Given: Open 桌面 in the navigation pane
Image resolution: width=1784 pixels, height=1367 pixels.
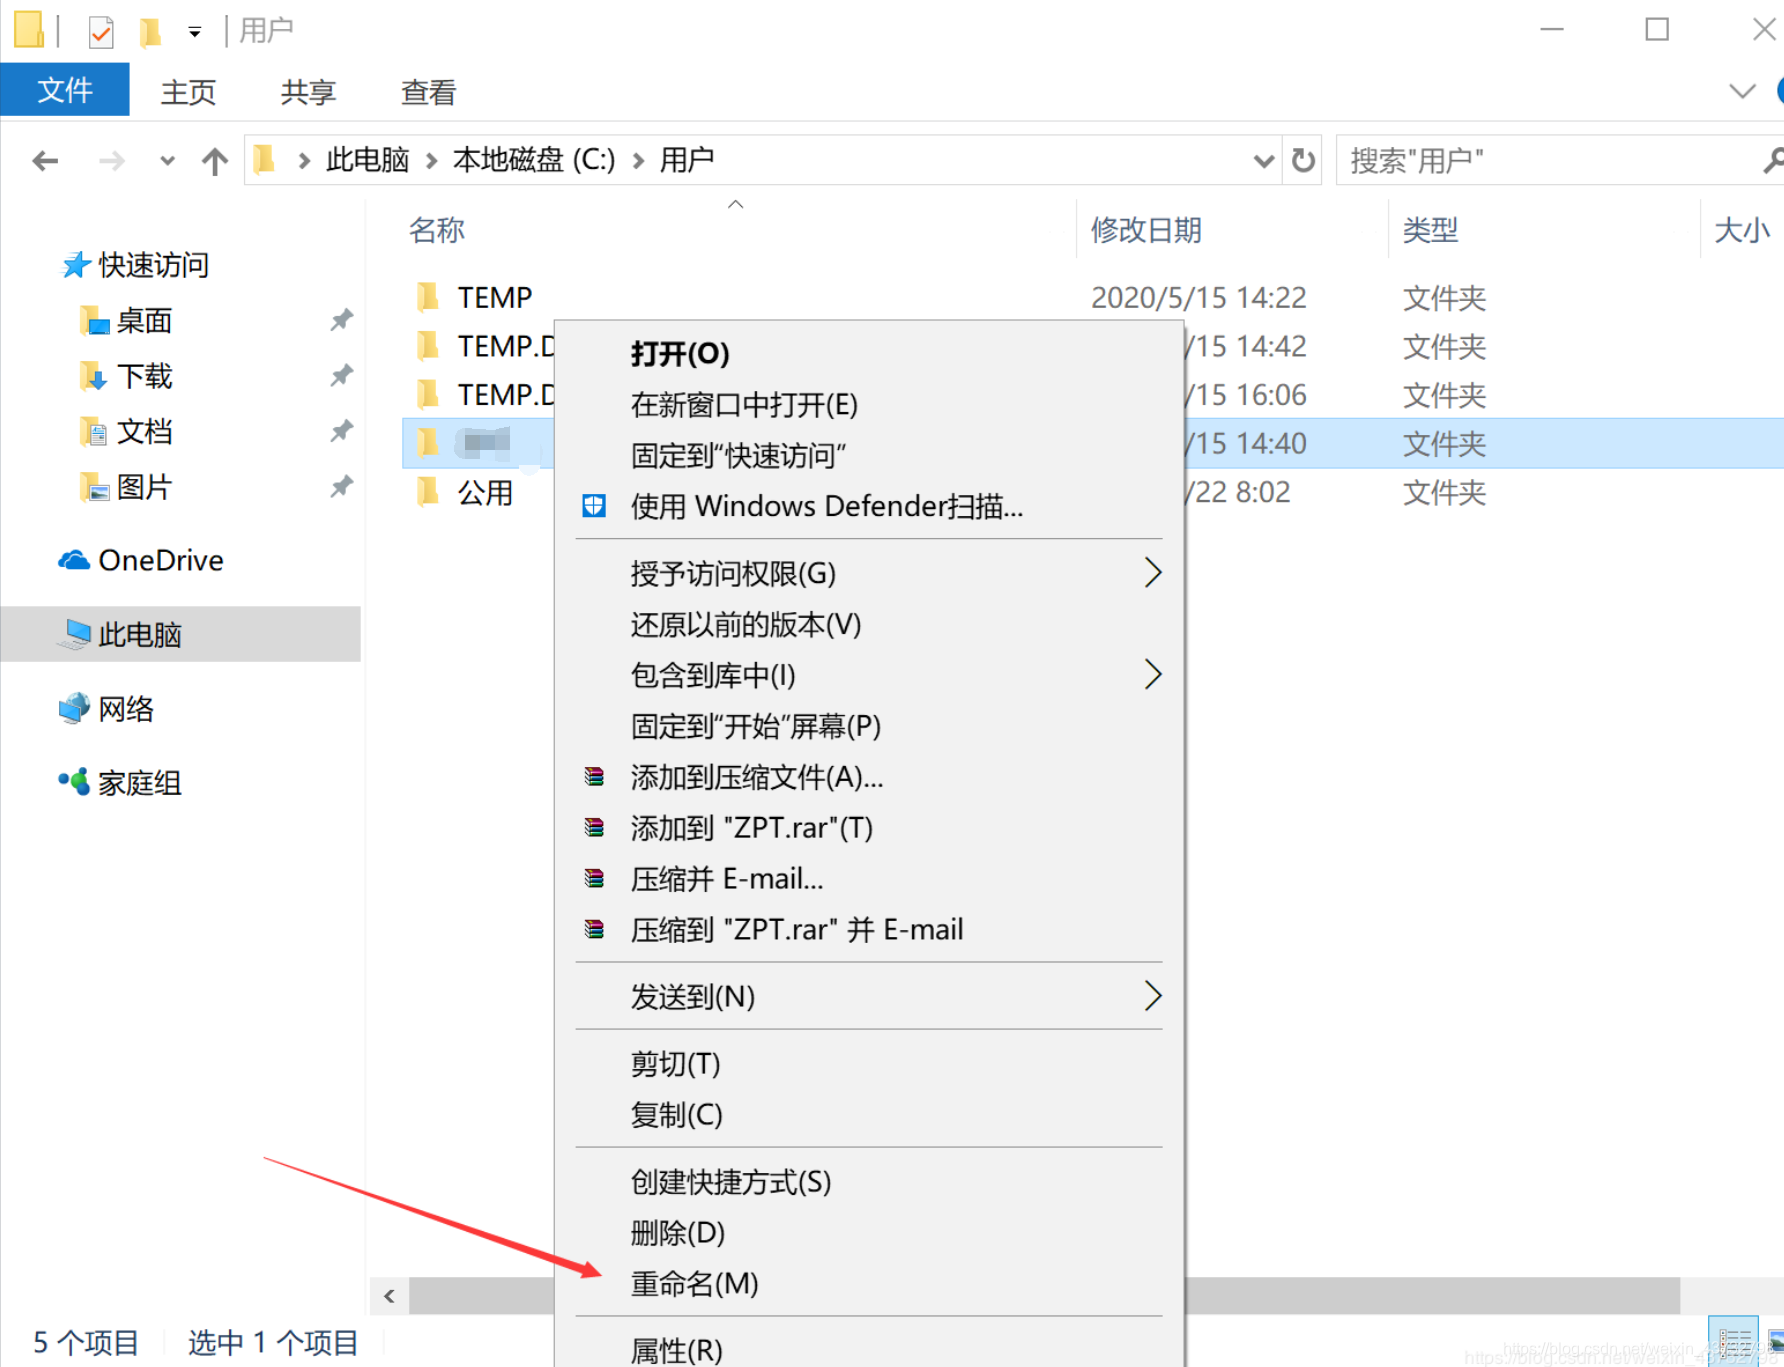Looking at the screenshot, I should (x=126, y=320).
